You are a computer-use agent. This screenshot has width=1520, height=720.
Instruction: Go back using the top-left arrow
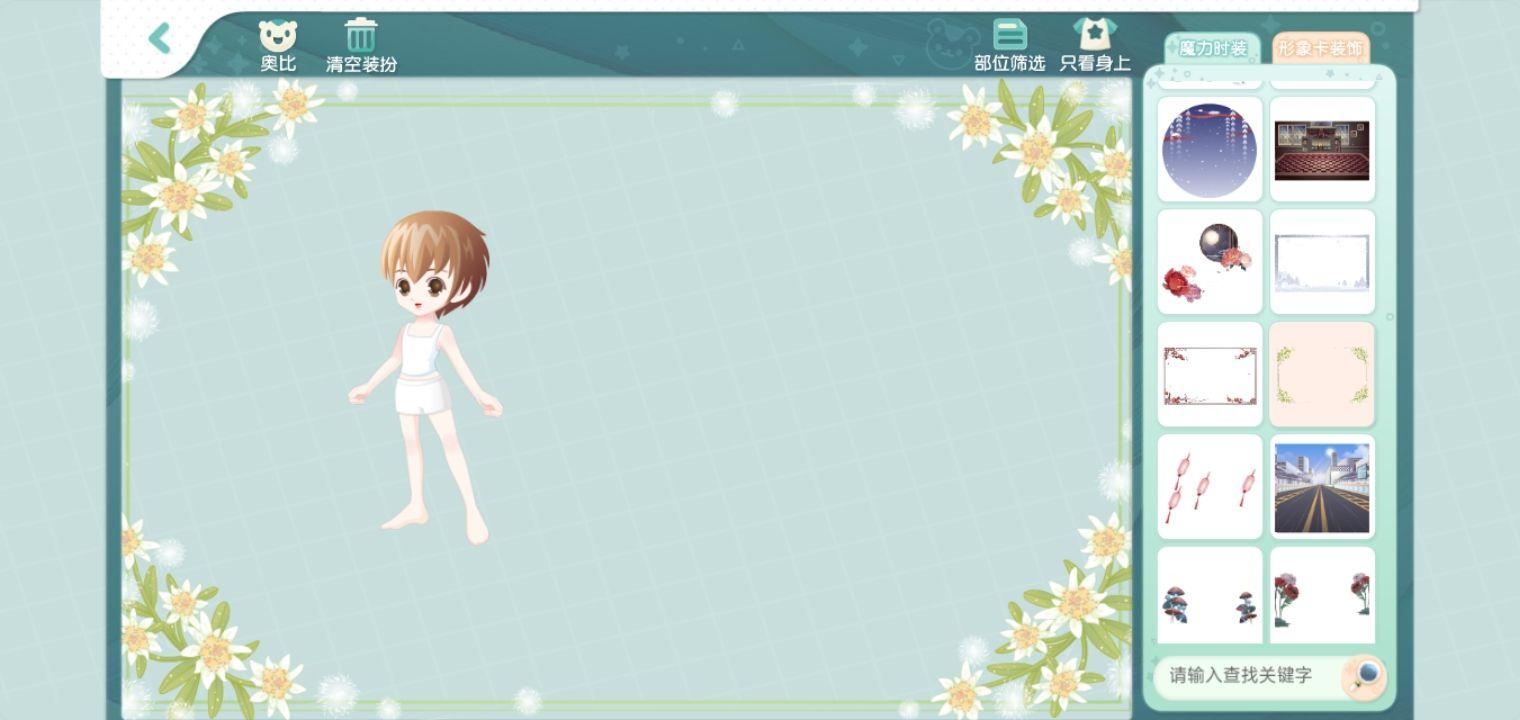tap(160, 39)
